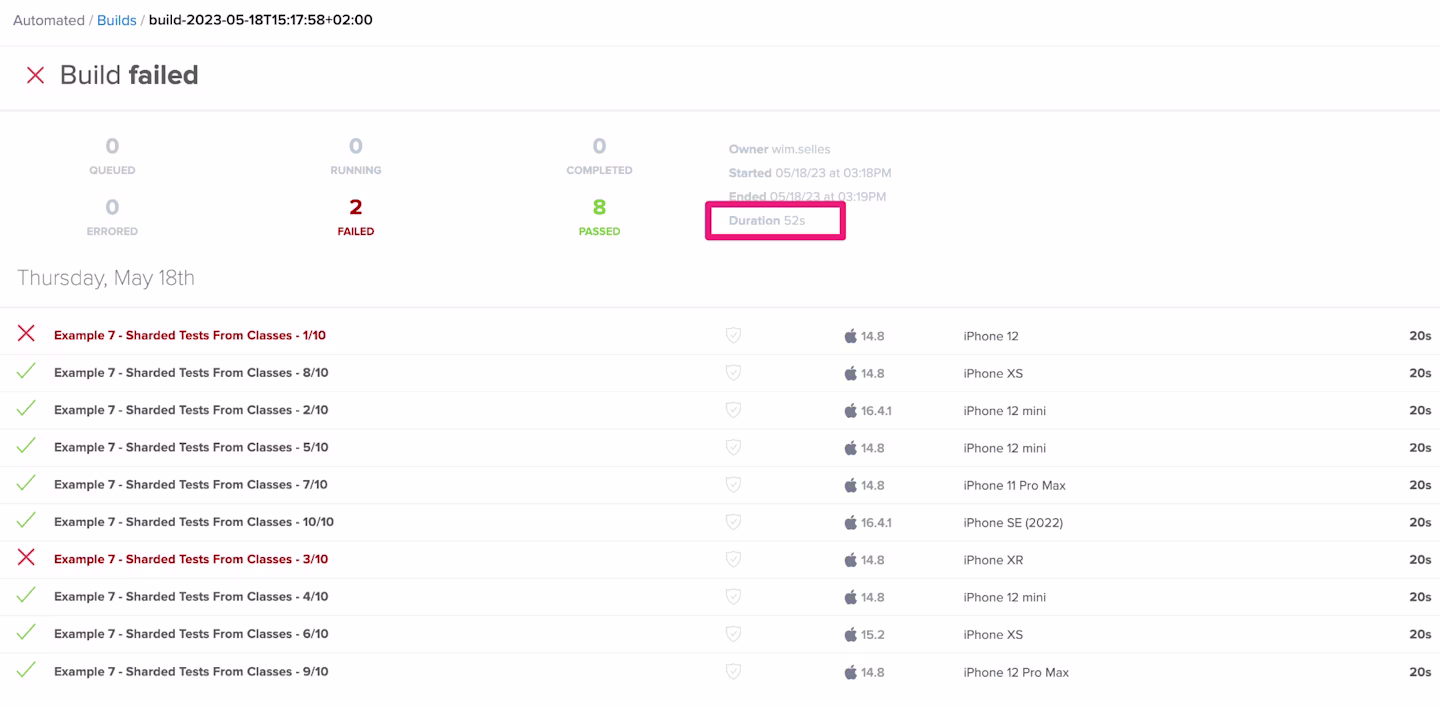Click shield icon in test 5/10 row
Viewport: 1440px width, 708px height.
click(733, 448)
